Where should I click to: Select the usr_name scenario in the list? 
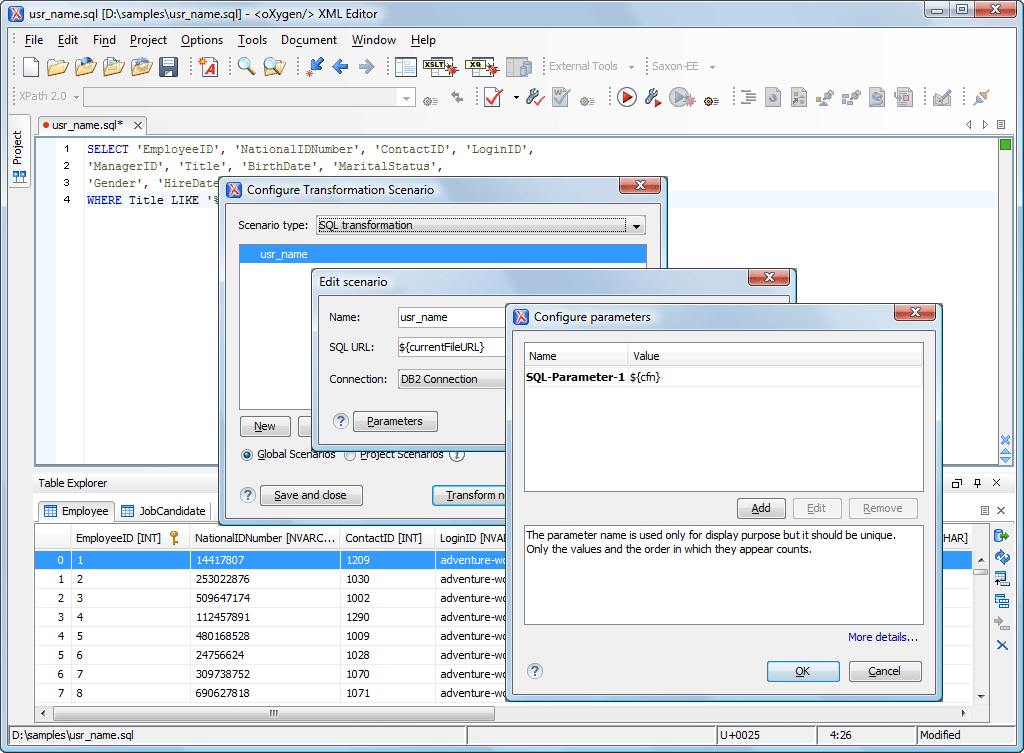pyautogui.click(x=443, y=254)
